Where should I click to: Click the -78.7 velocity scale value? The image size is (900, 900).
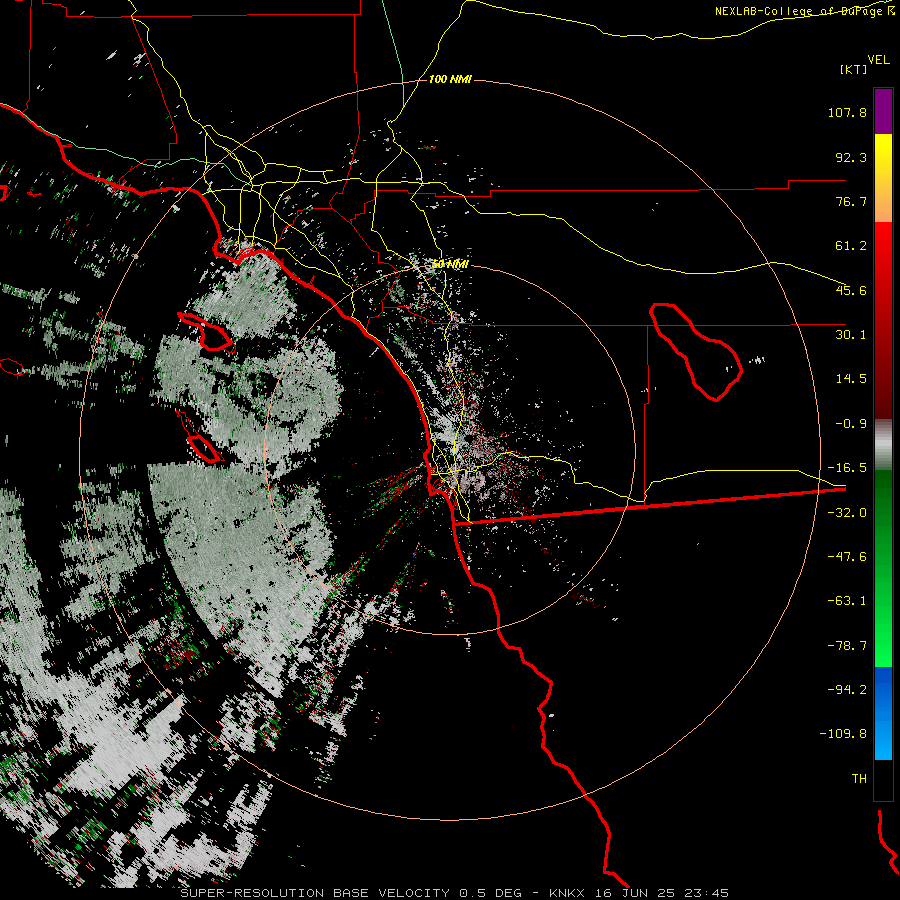click(847, 646)
